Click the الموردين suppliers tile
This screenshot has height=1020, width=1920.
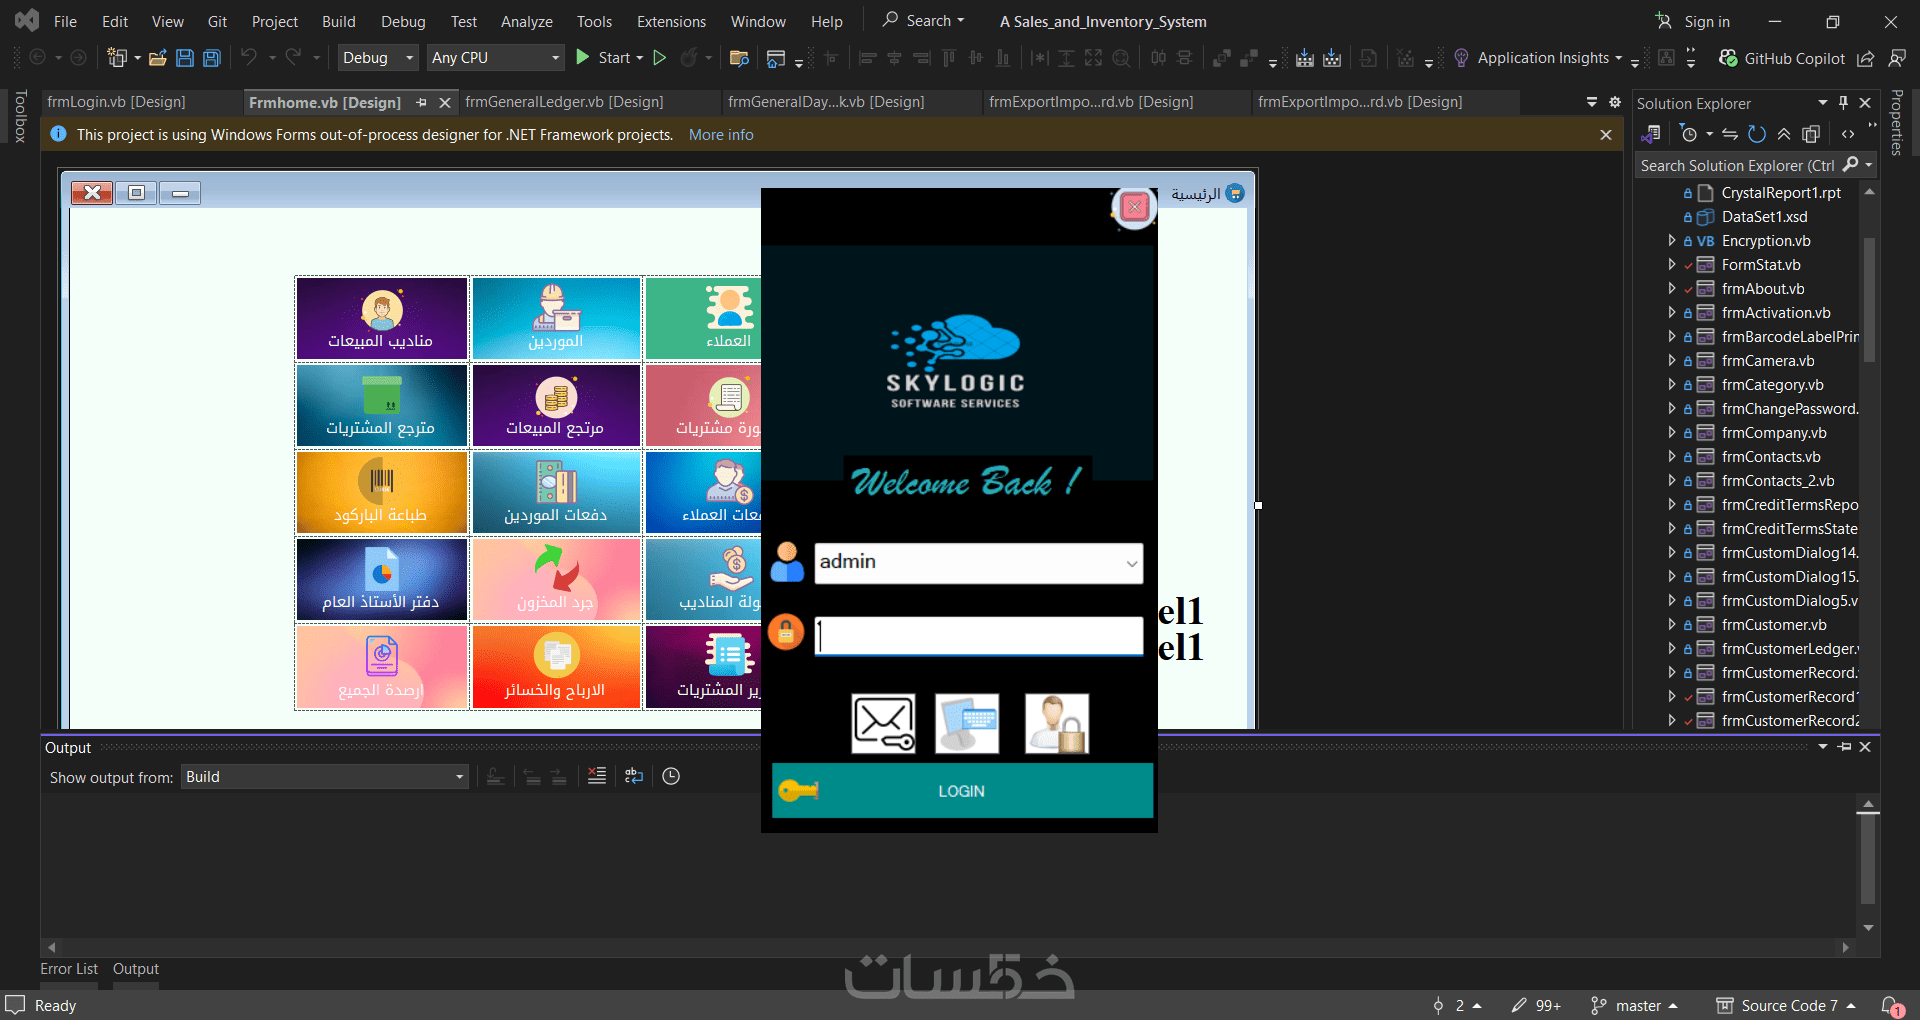coord(556,318)
